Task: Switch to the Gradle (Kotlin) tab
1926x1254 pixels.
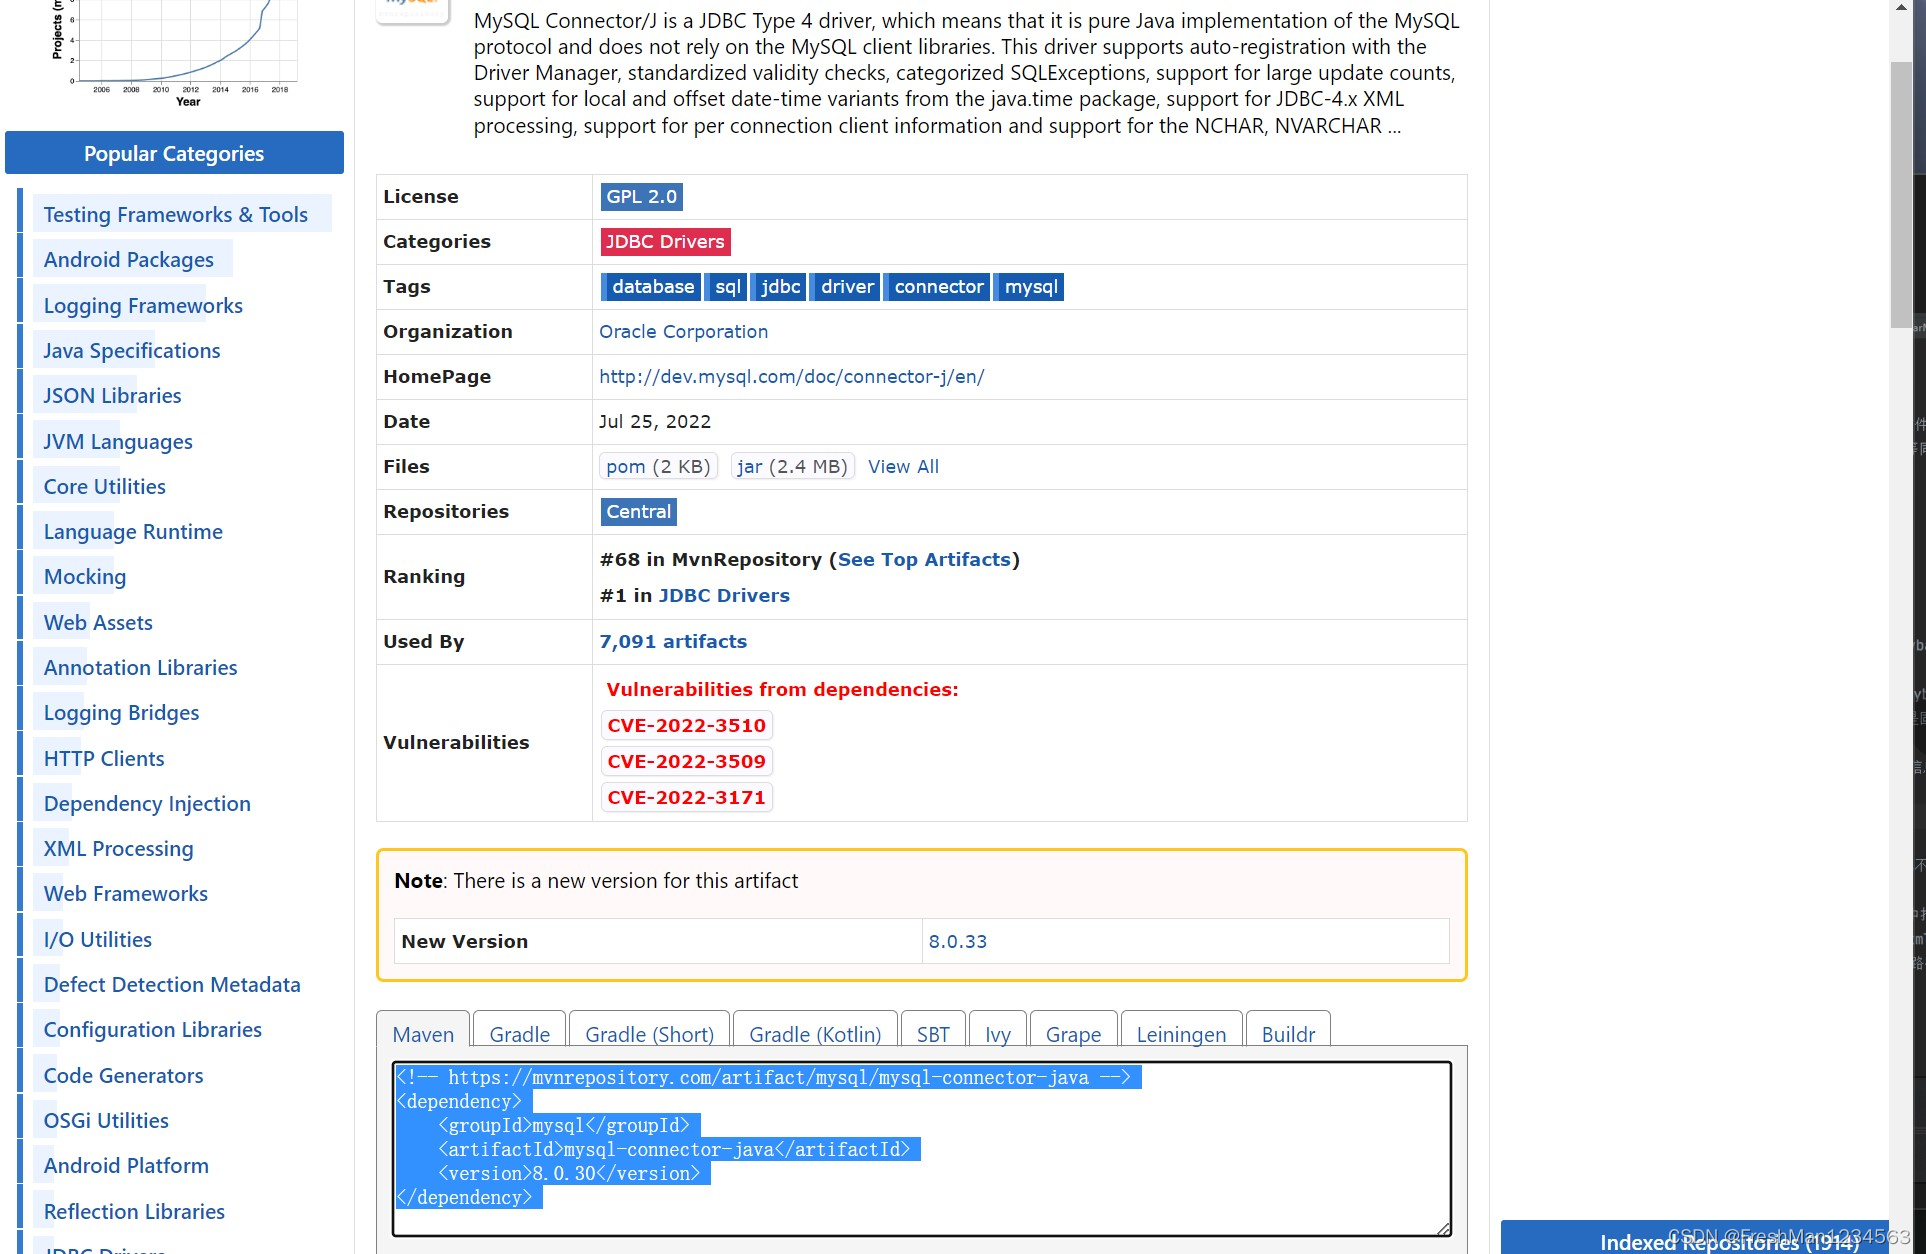Action: tap(814, 1034)
